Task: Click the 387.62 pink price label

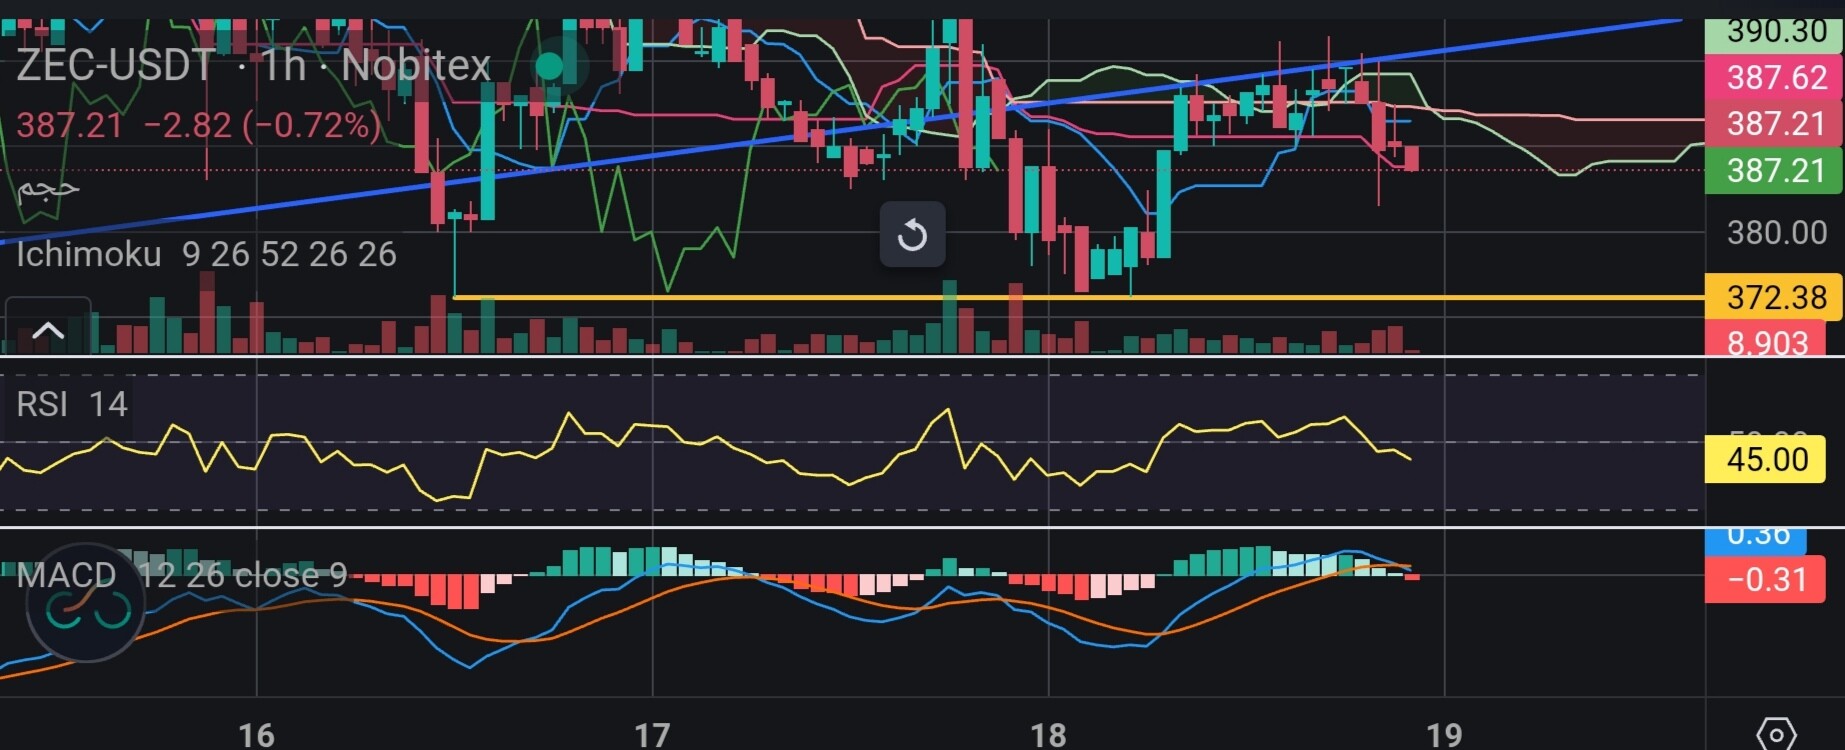Action: tap(1773, 77)
